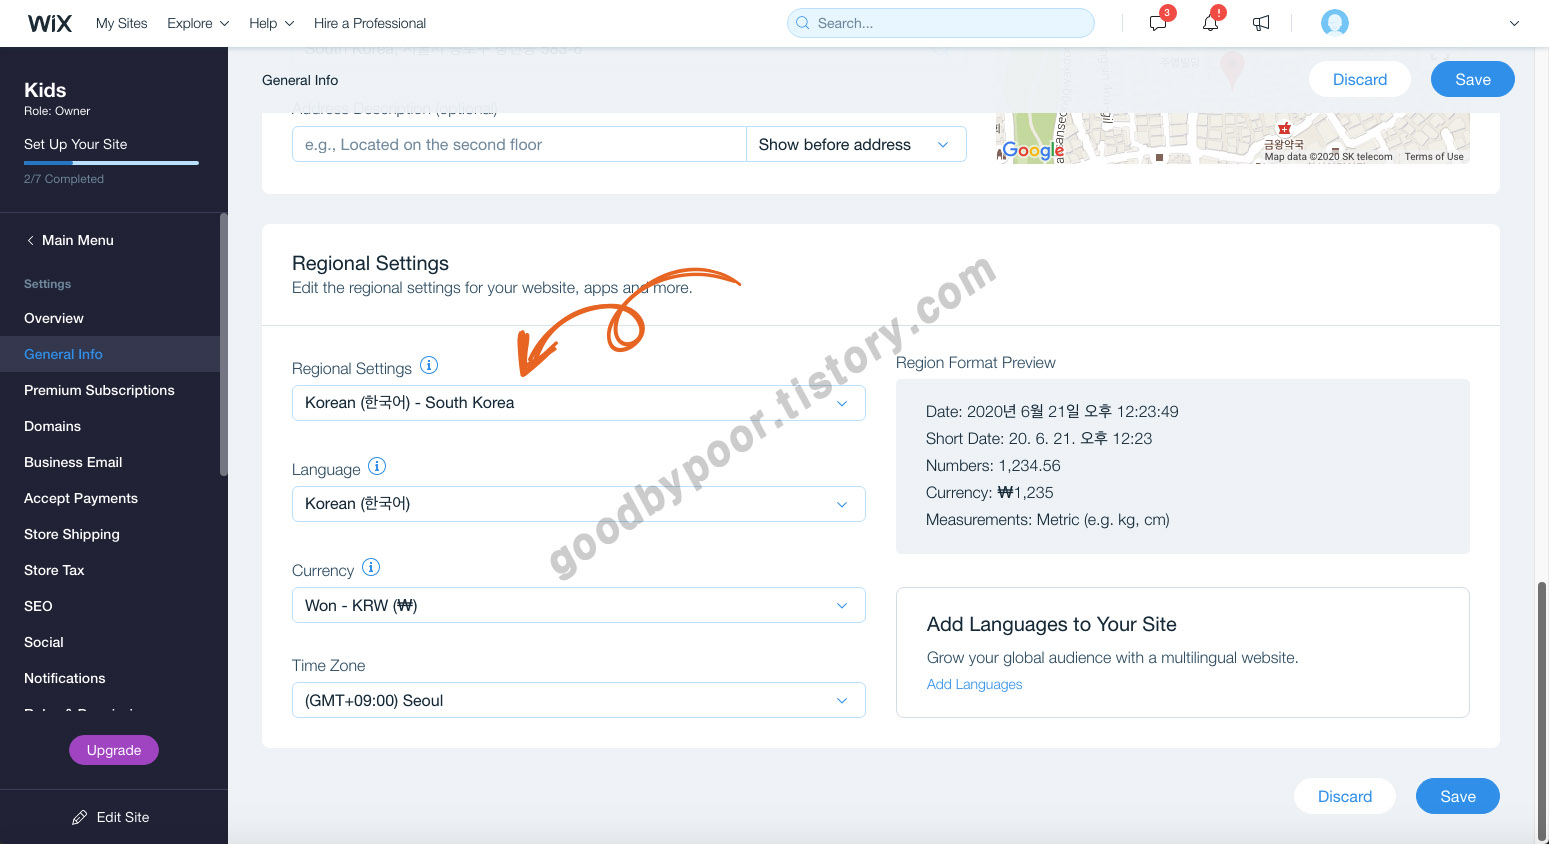
Task: Click the bottom Discard button
Action: (x=1345, y=796)
